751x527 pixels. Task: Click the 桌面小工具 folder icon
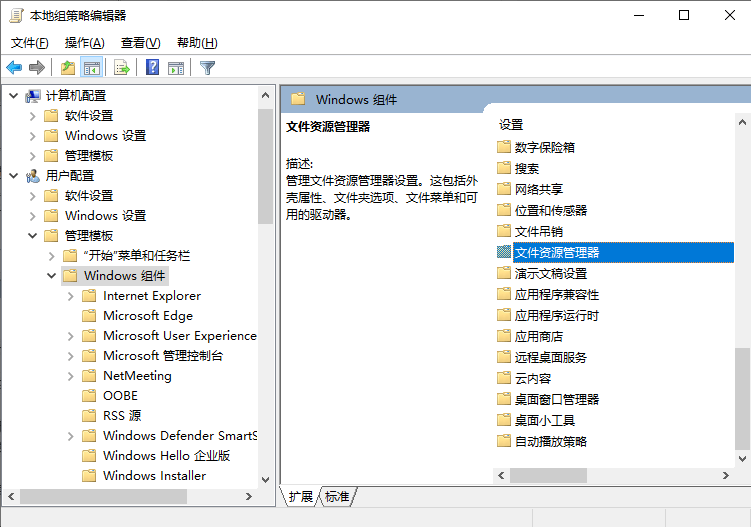point(503,420)
